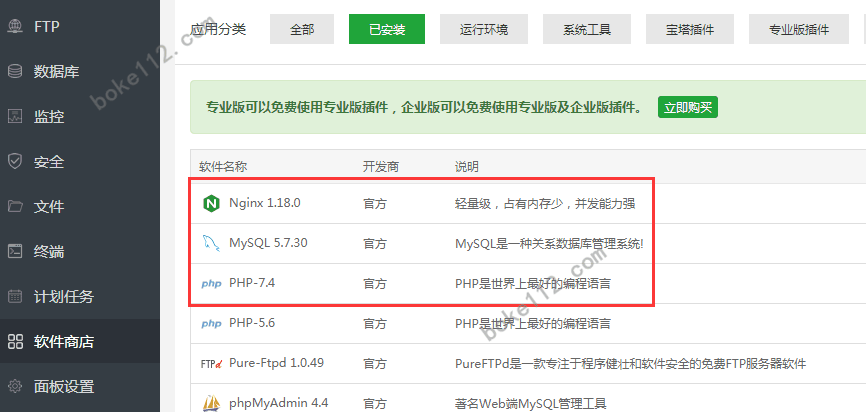Open MySQL 5.7.30 software entry
Screen dimensions: 866x412
(268, 243)
